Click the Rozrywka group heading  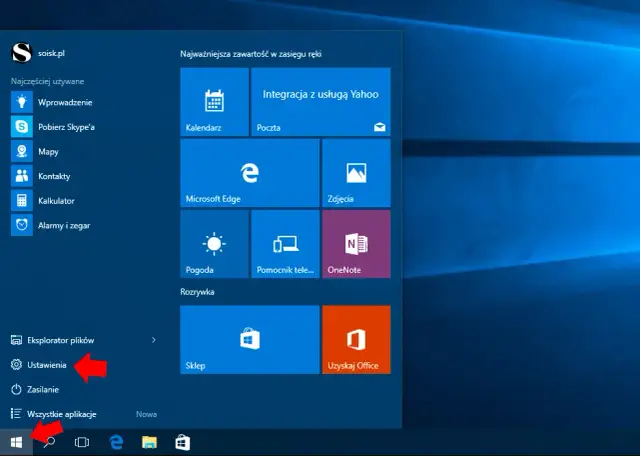[x=197, y=292]
